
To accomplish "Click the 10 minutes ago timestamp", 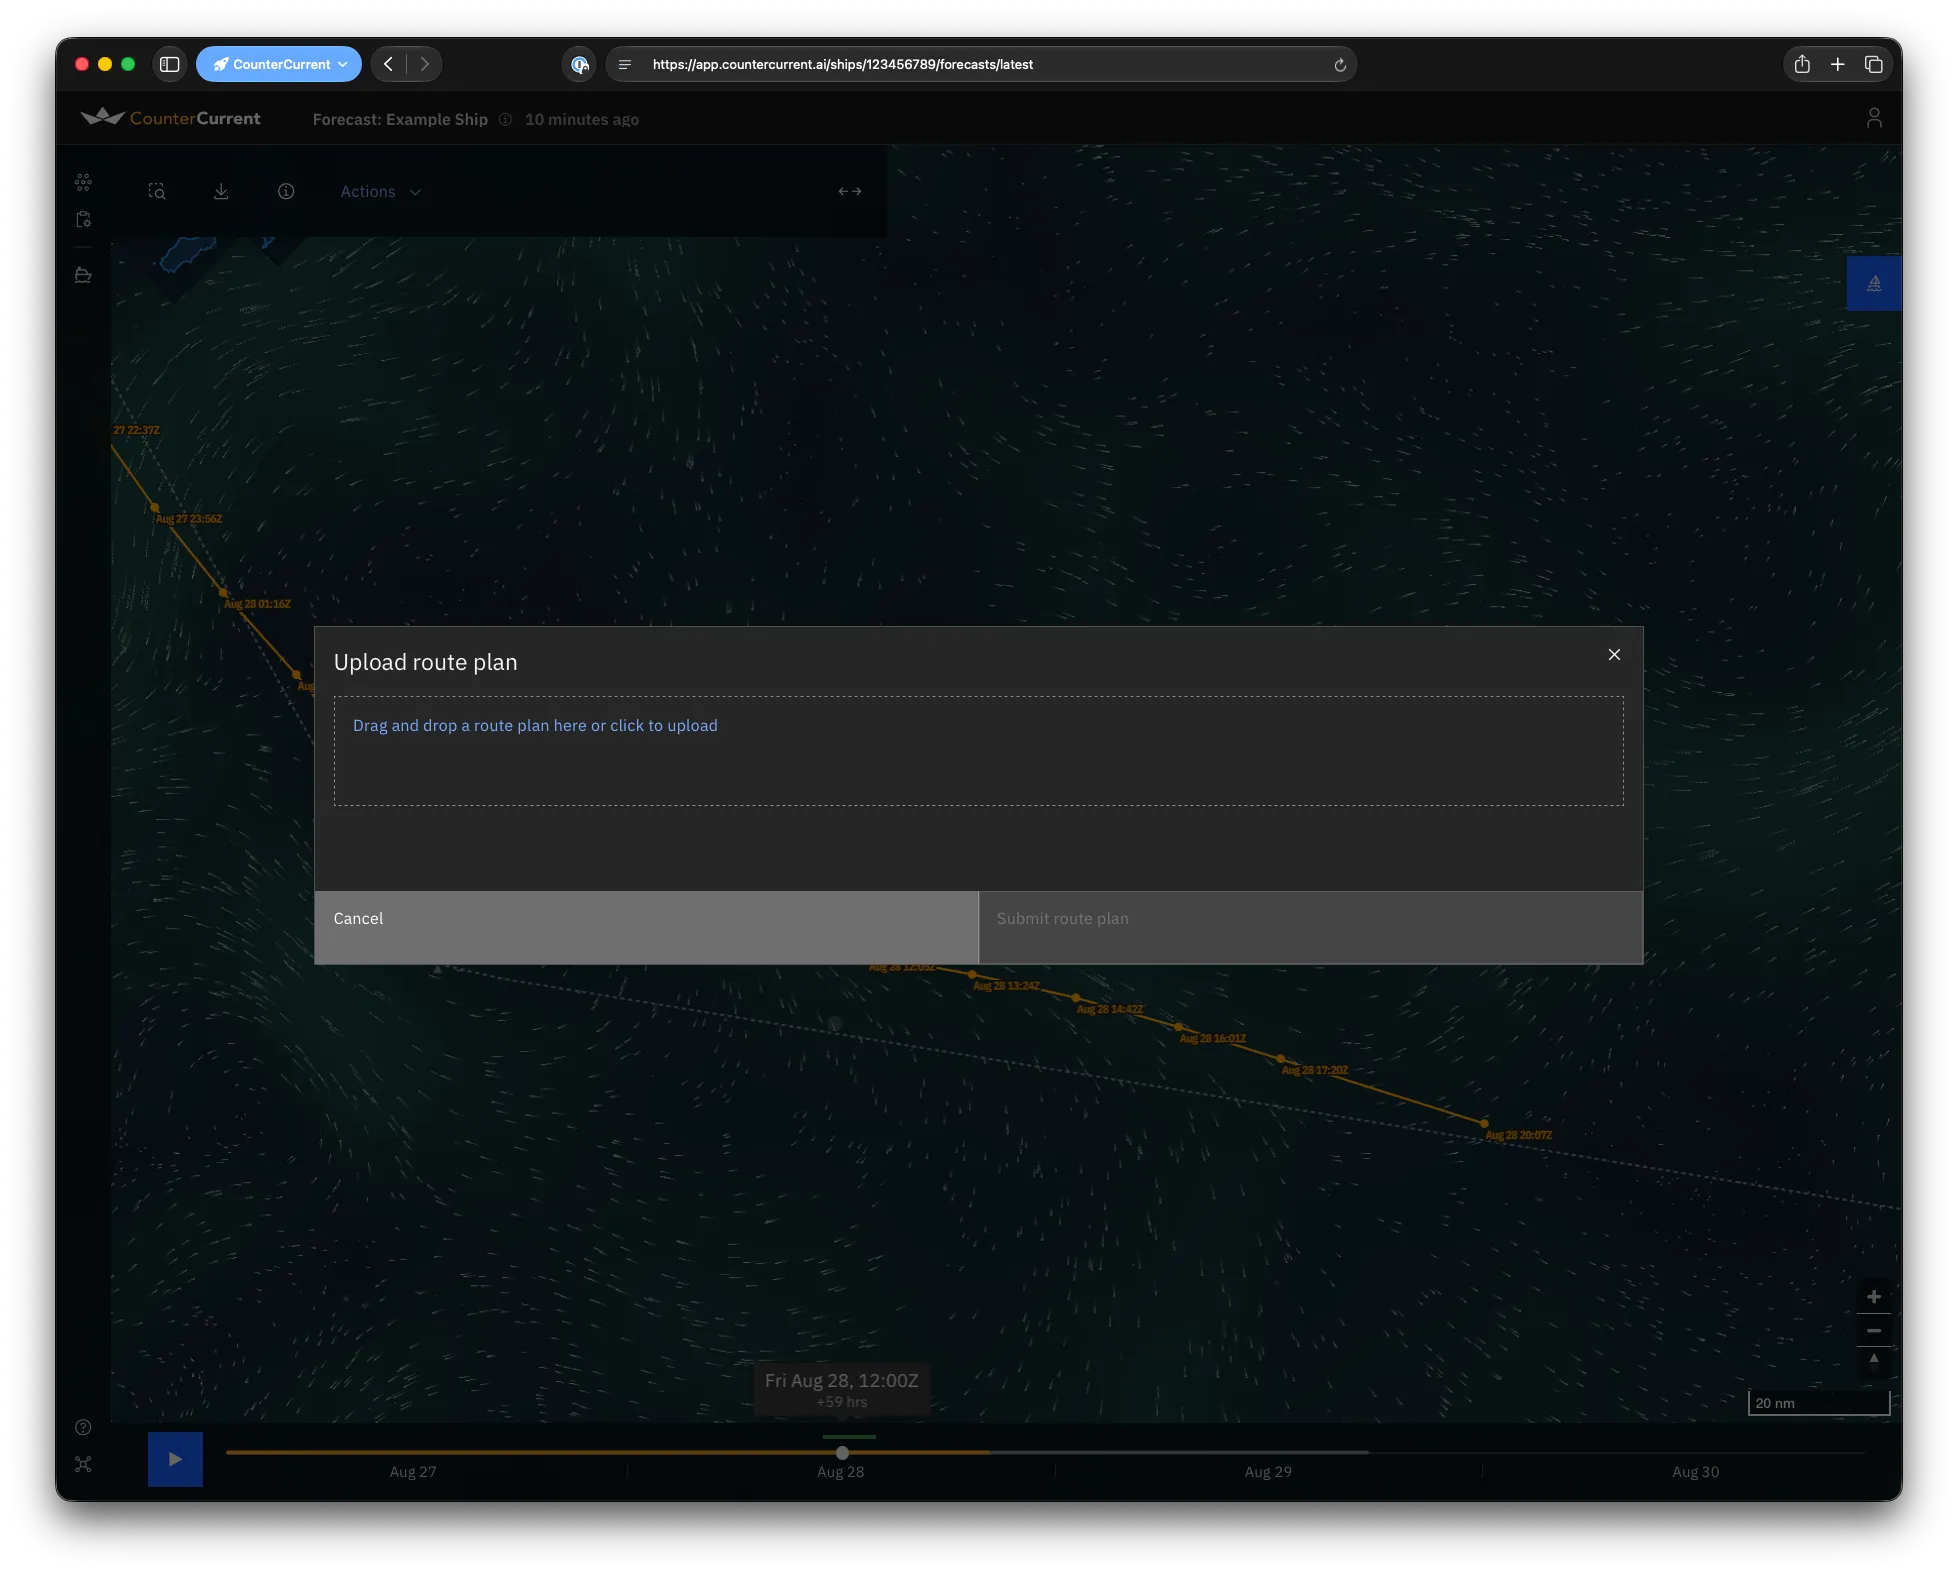I will [x=582, y=119].
